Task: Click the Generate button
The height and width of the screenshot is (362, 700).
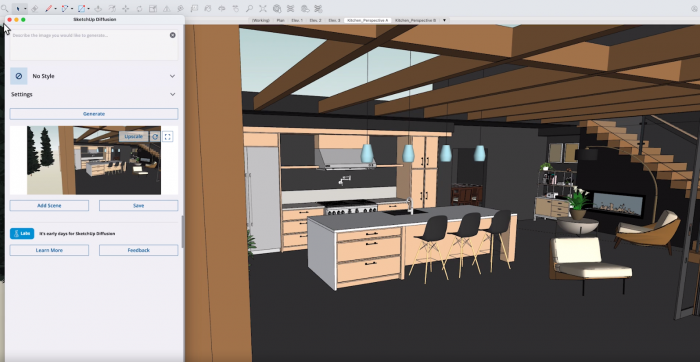Action: [94, 114]
